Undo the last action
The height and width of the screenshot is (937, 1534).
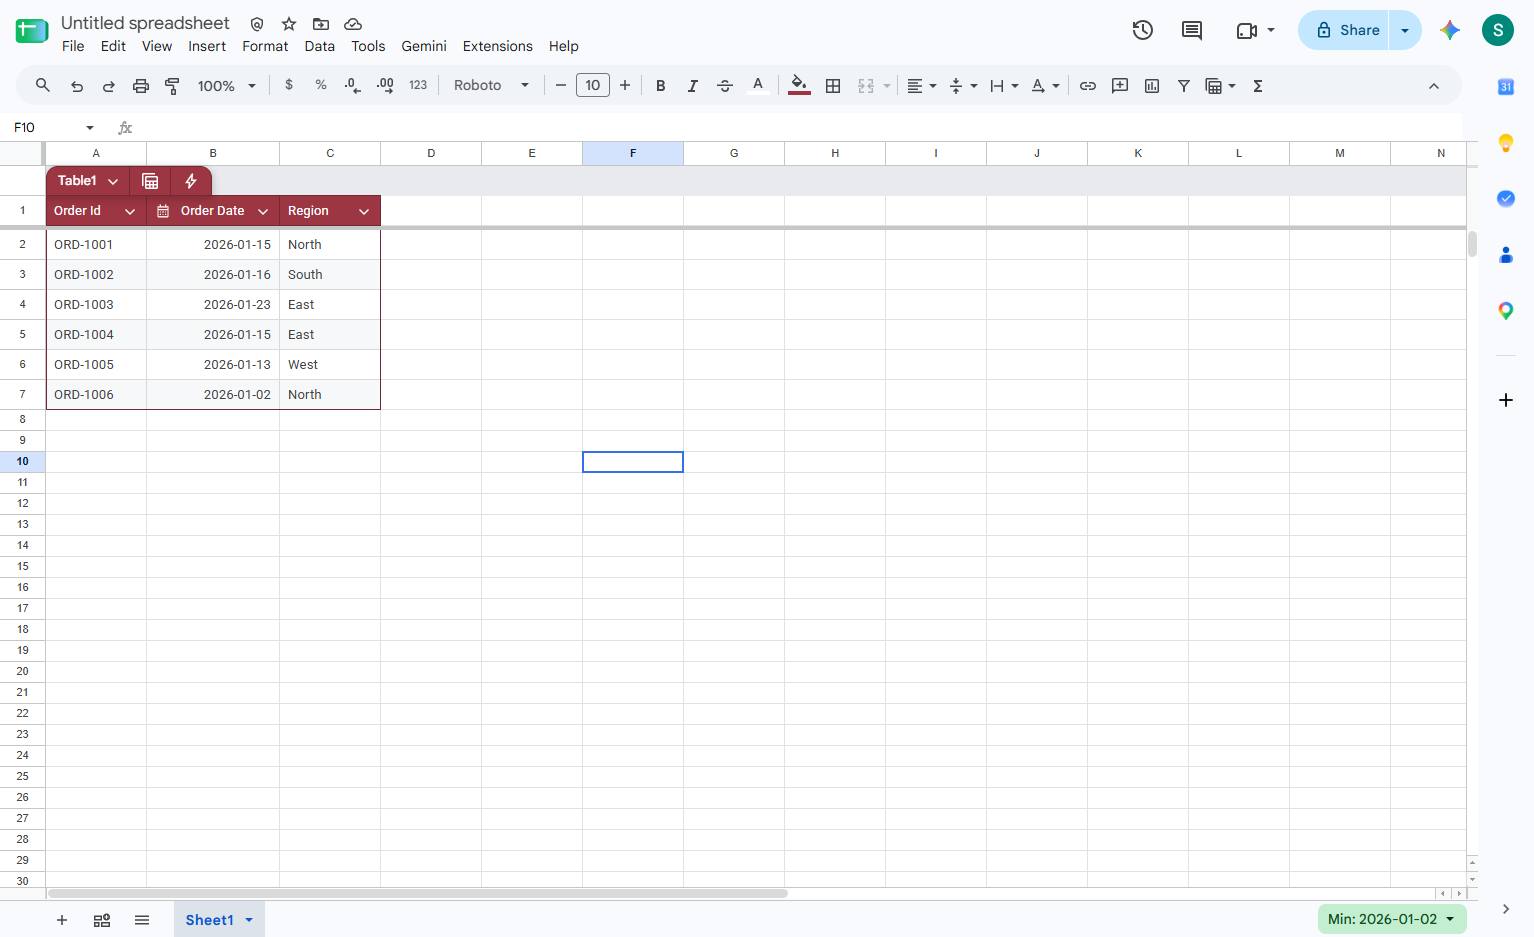point(77,86)
